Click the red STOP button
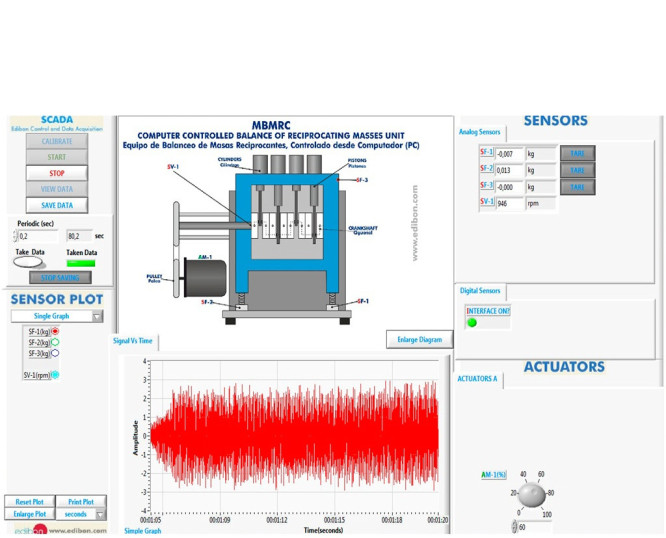Viewport: 666px width, 538px height. click(x=57, y=173)
